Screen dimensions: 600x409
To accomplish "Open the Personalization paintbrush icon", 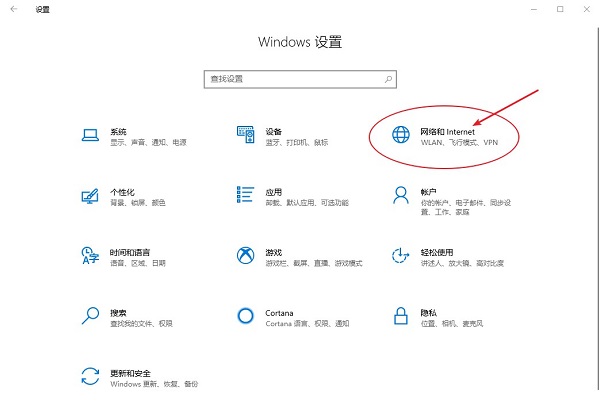I will (90, 196).
